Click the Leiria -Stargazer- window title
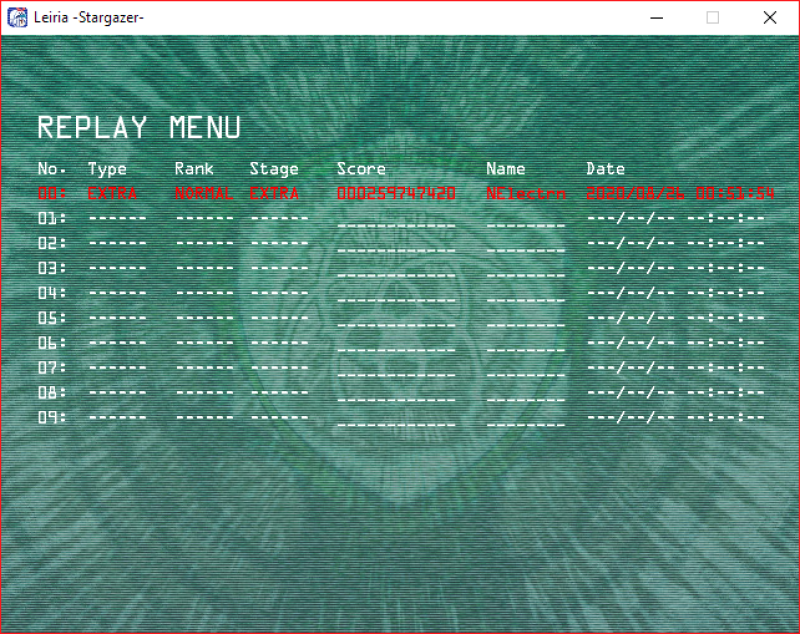The height and width of the screenshot is (634, 800). tap(89, 17)
